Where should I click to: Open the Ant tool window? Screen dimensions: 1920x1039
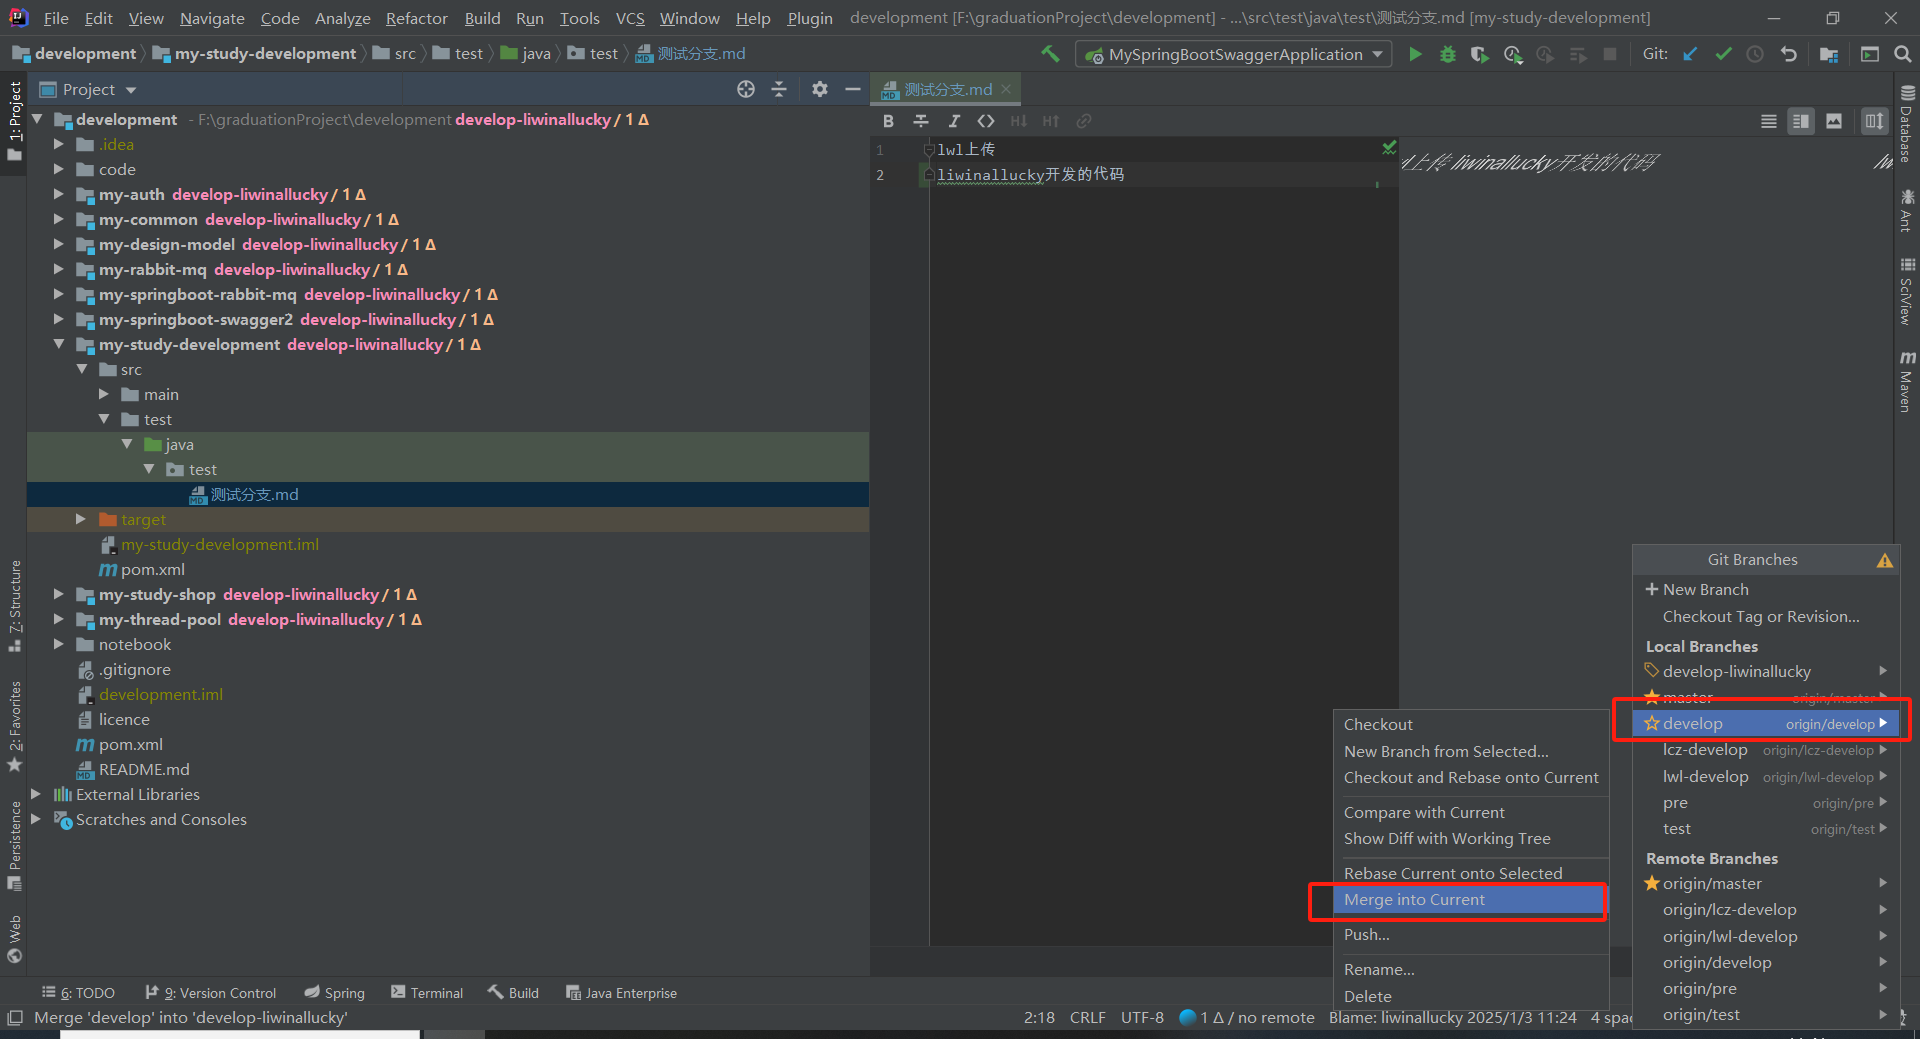pyautogui.click(x=1907, y=210)
